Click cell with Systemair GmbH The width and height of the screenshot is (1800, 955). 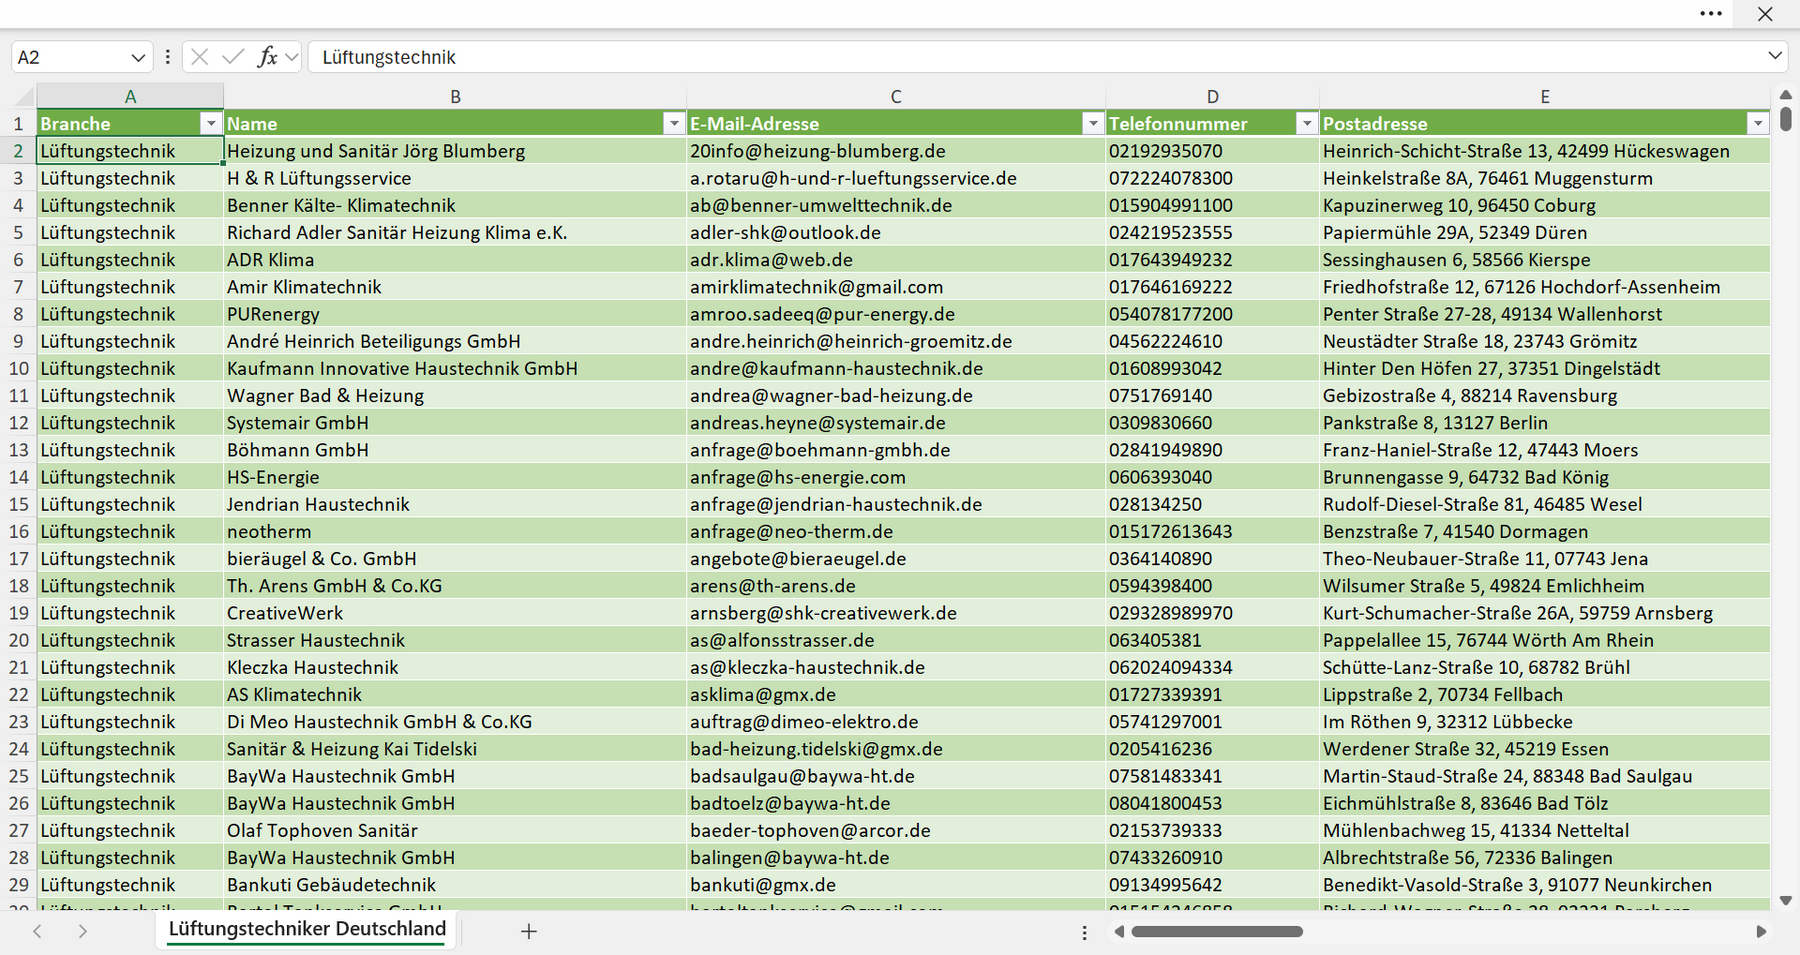click(x=455, y=423)
